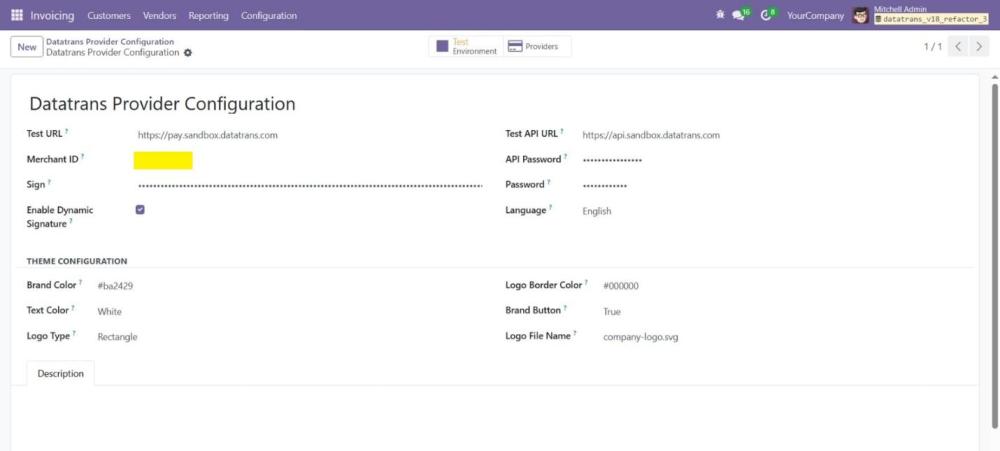This screenshot has width=1000, height=451.
Task: Click the gear actions icon beside record title
Action: tap(188, 53)
